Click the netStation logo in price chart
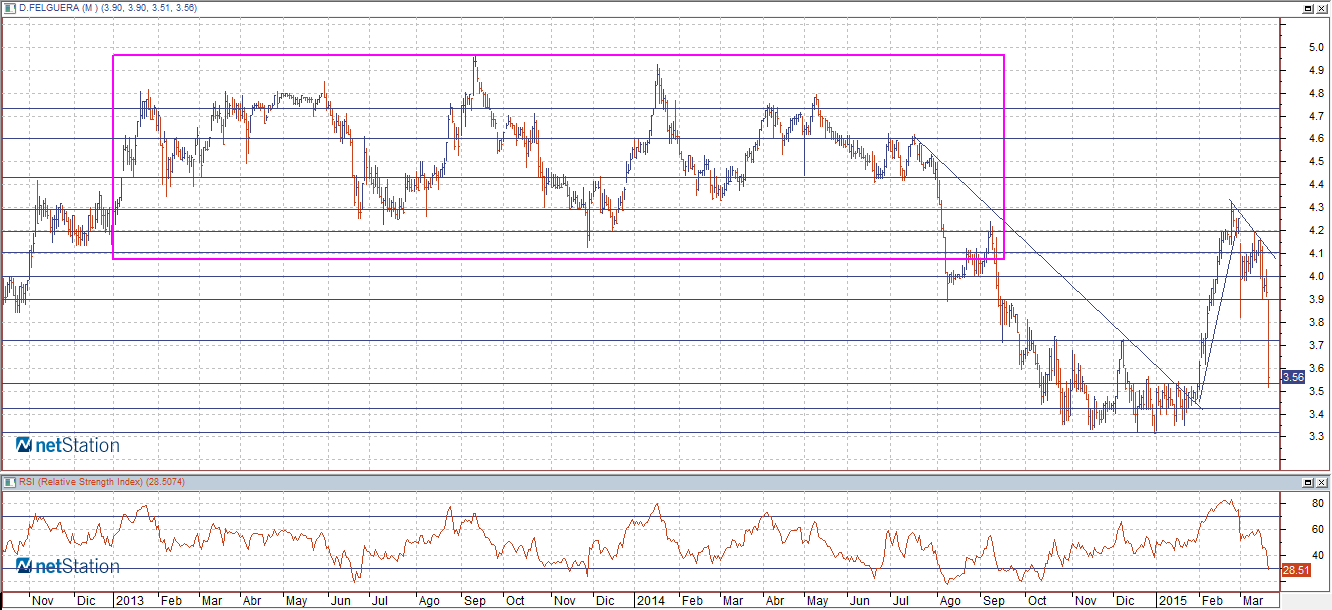 (x=68, y=445)
